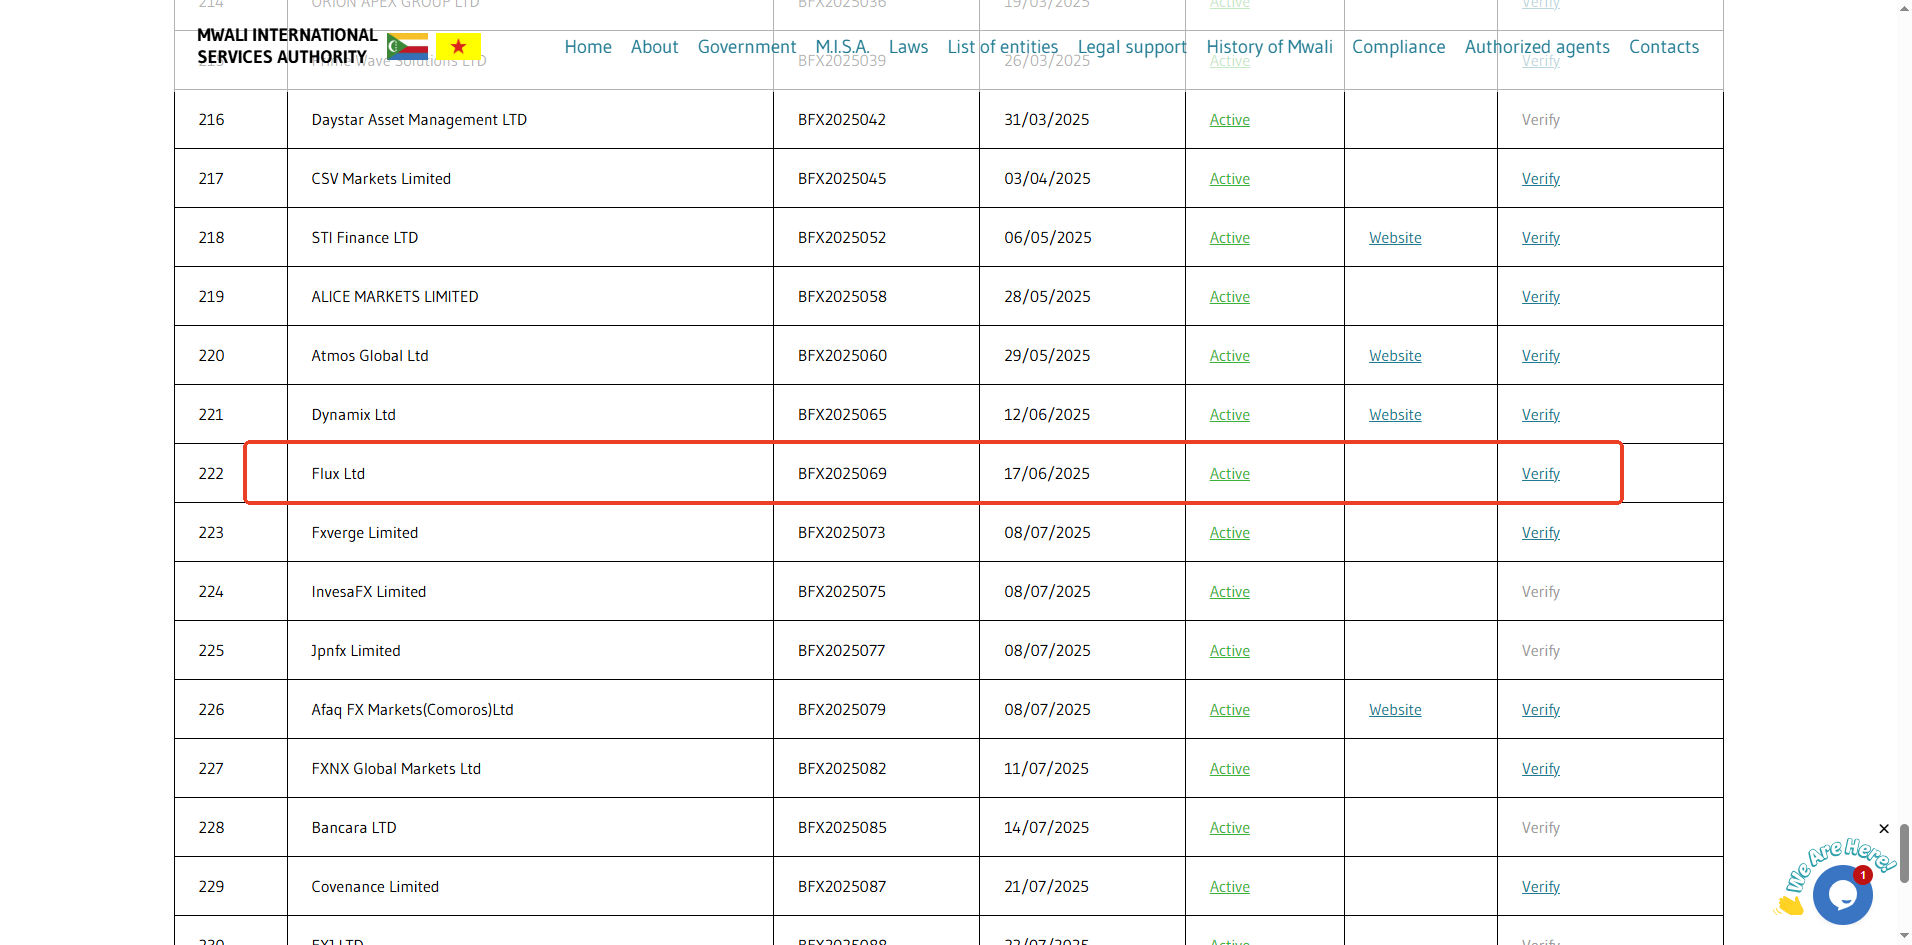Open Afaq FX Markets(Comoros)Ltd website link
The width and height of the screenshot is (1912, 945).
(x=1395, y=710)
